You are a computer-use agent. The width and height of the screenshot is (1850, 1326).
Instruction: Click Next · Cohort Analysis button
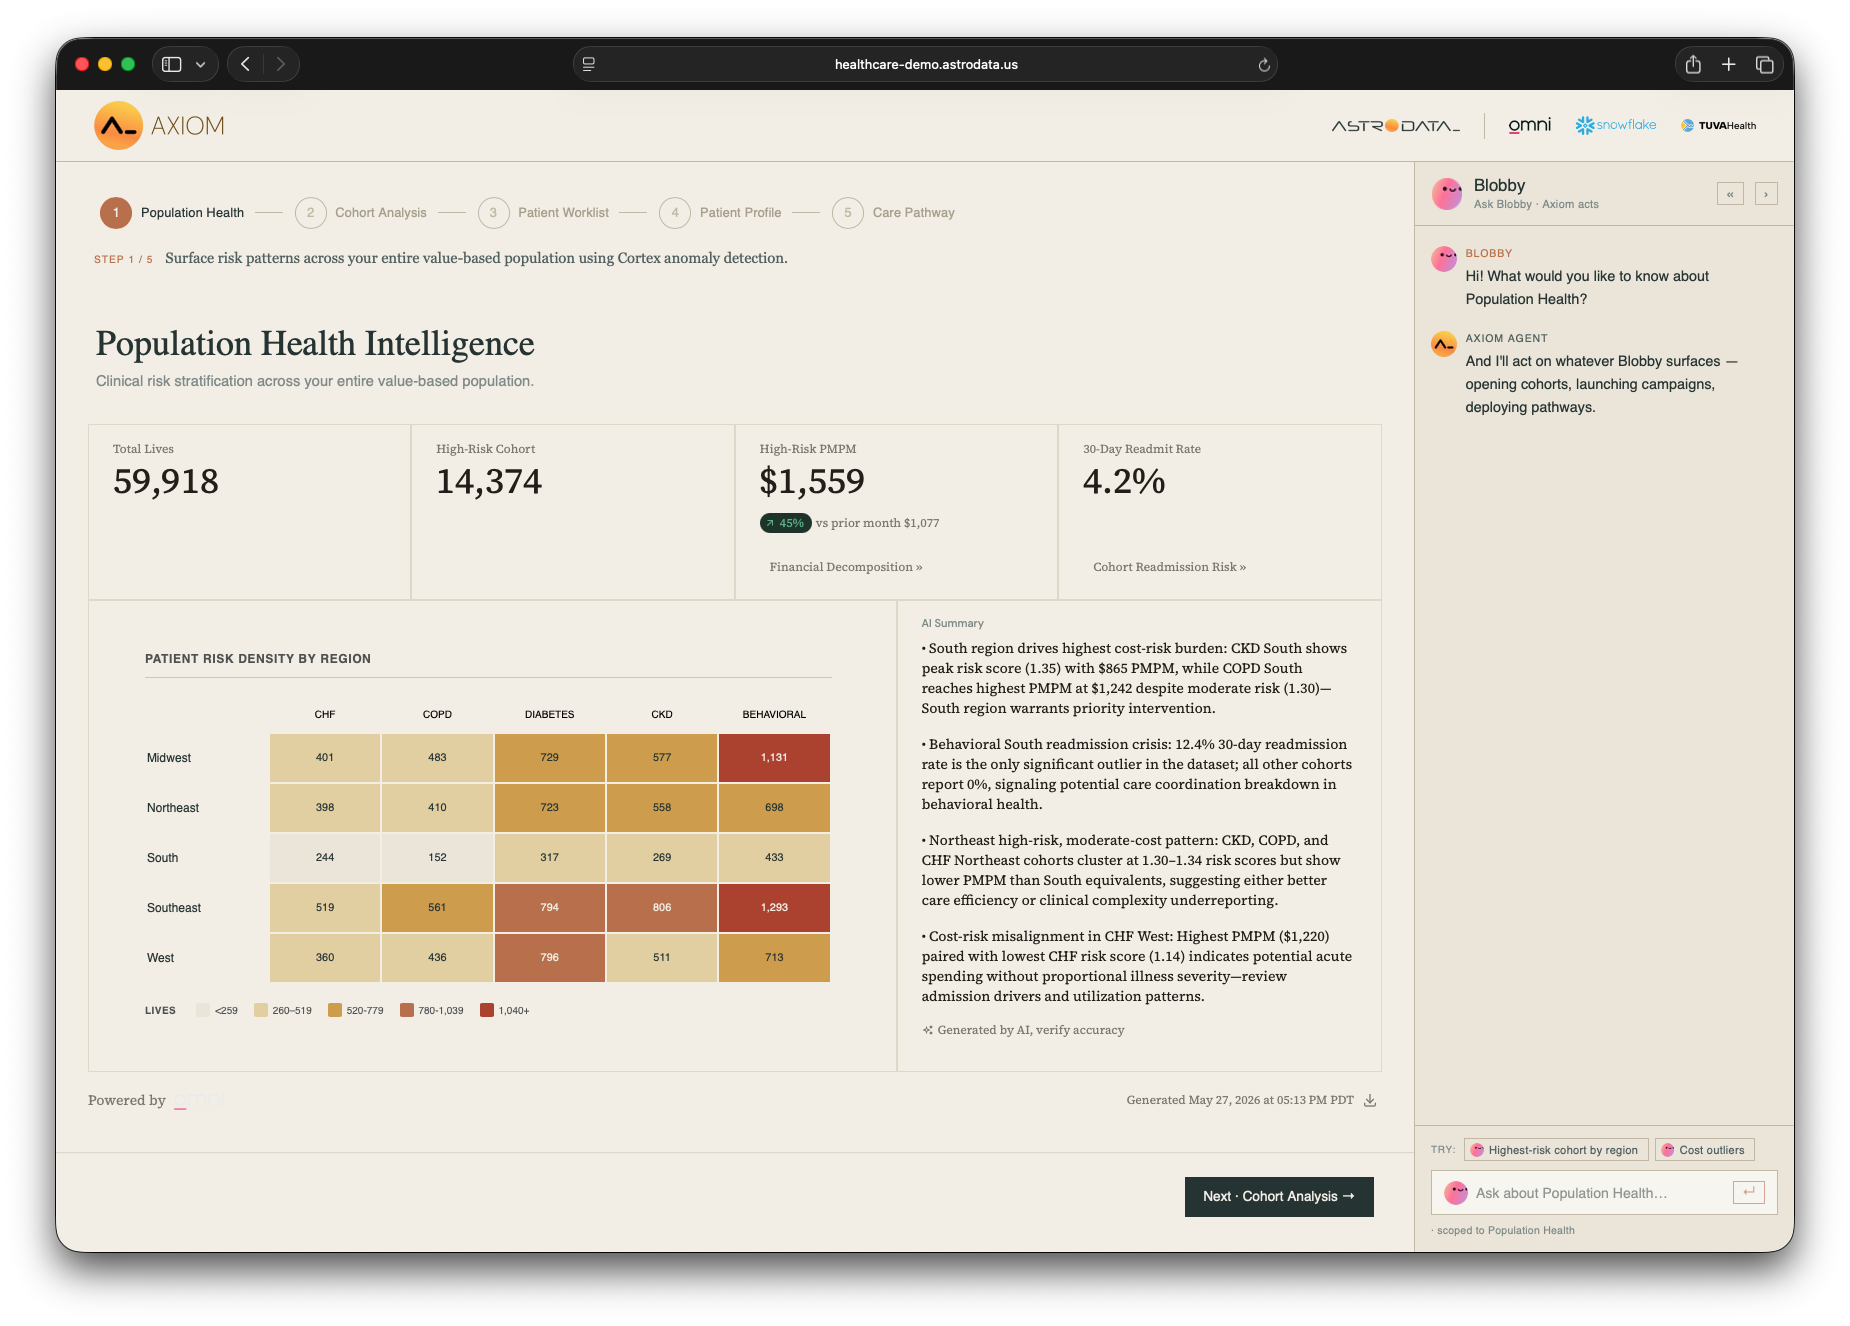click(1279, 1196)
